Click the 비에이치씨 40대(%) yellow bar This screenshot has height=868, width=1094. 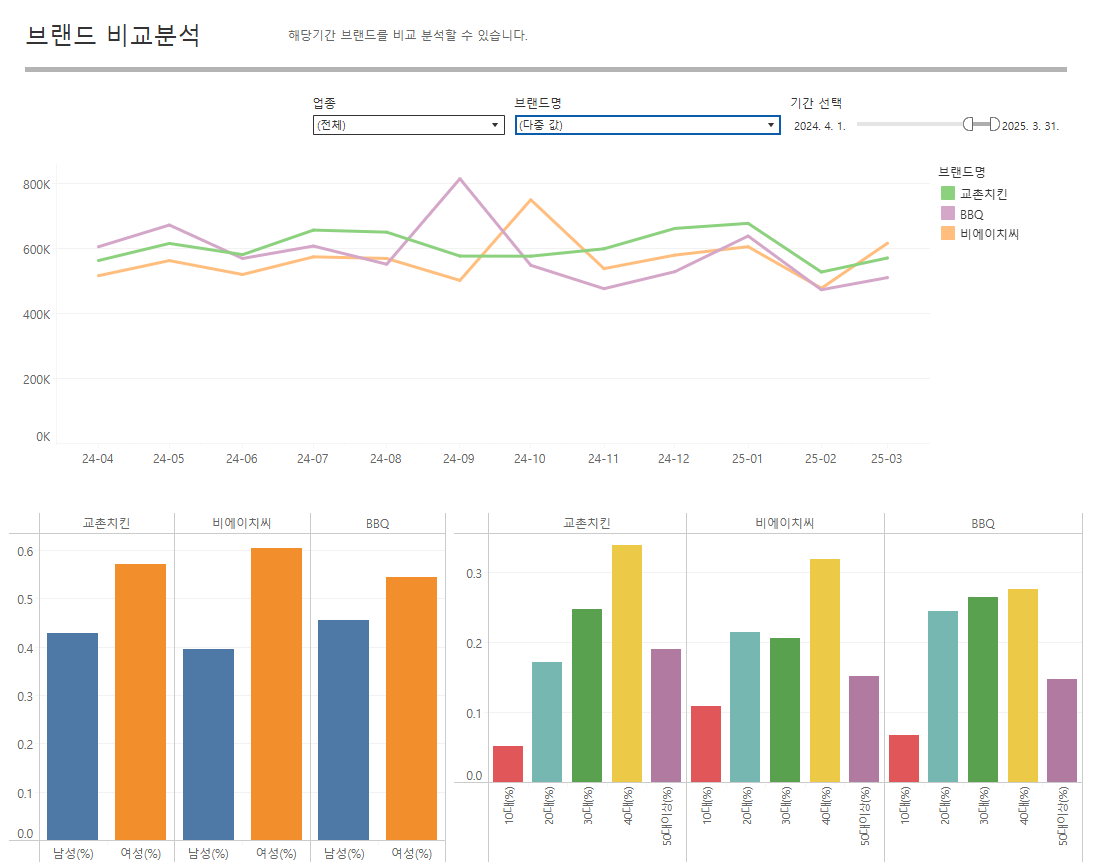tap(825, 671)
